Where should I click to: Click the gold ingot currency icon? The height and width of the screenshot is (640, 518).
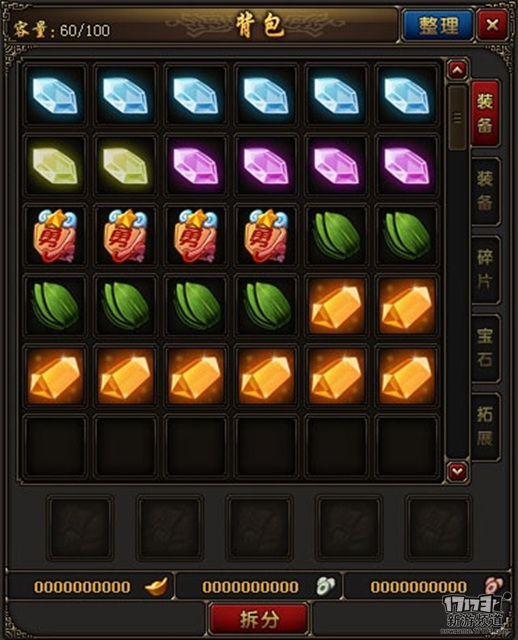156,586
